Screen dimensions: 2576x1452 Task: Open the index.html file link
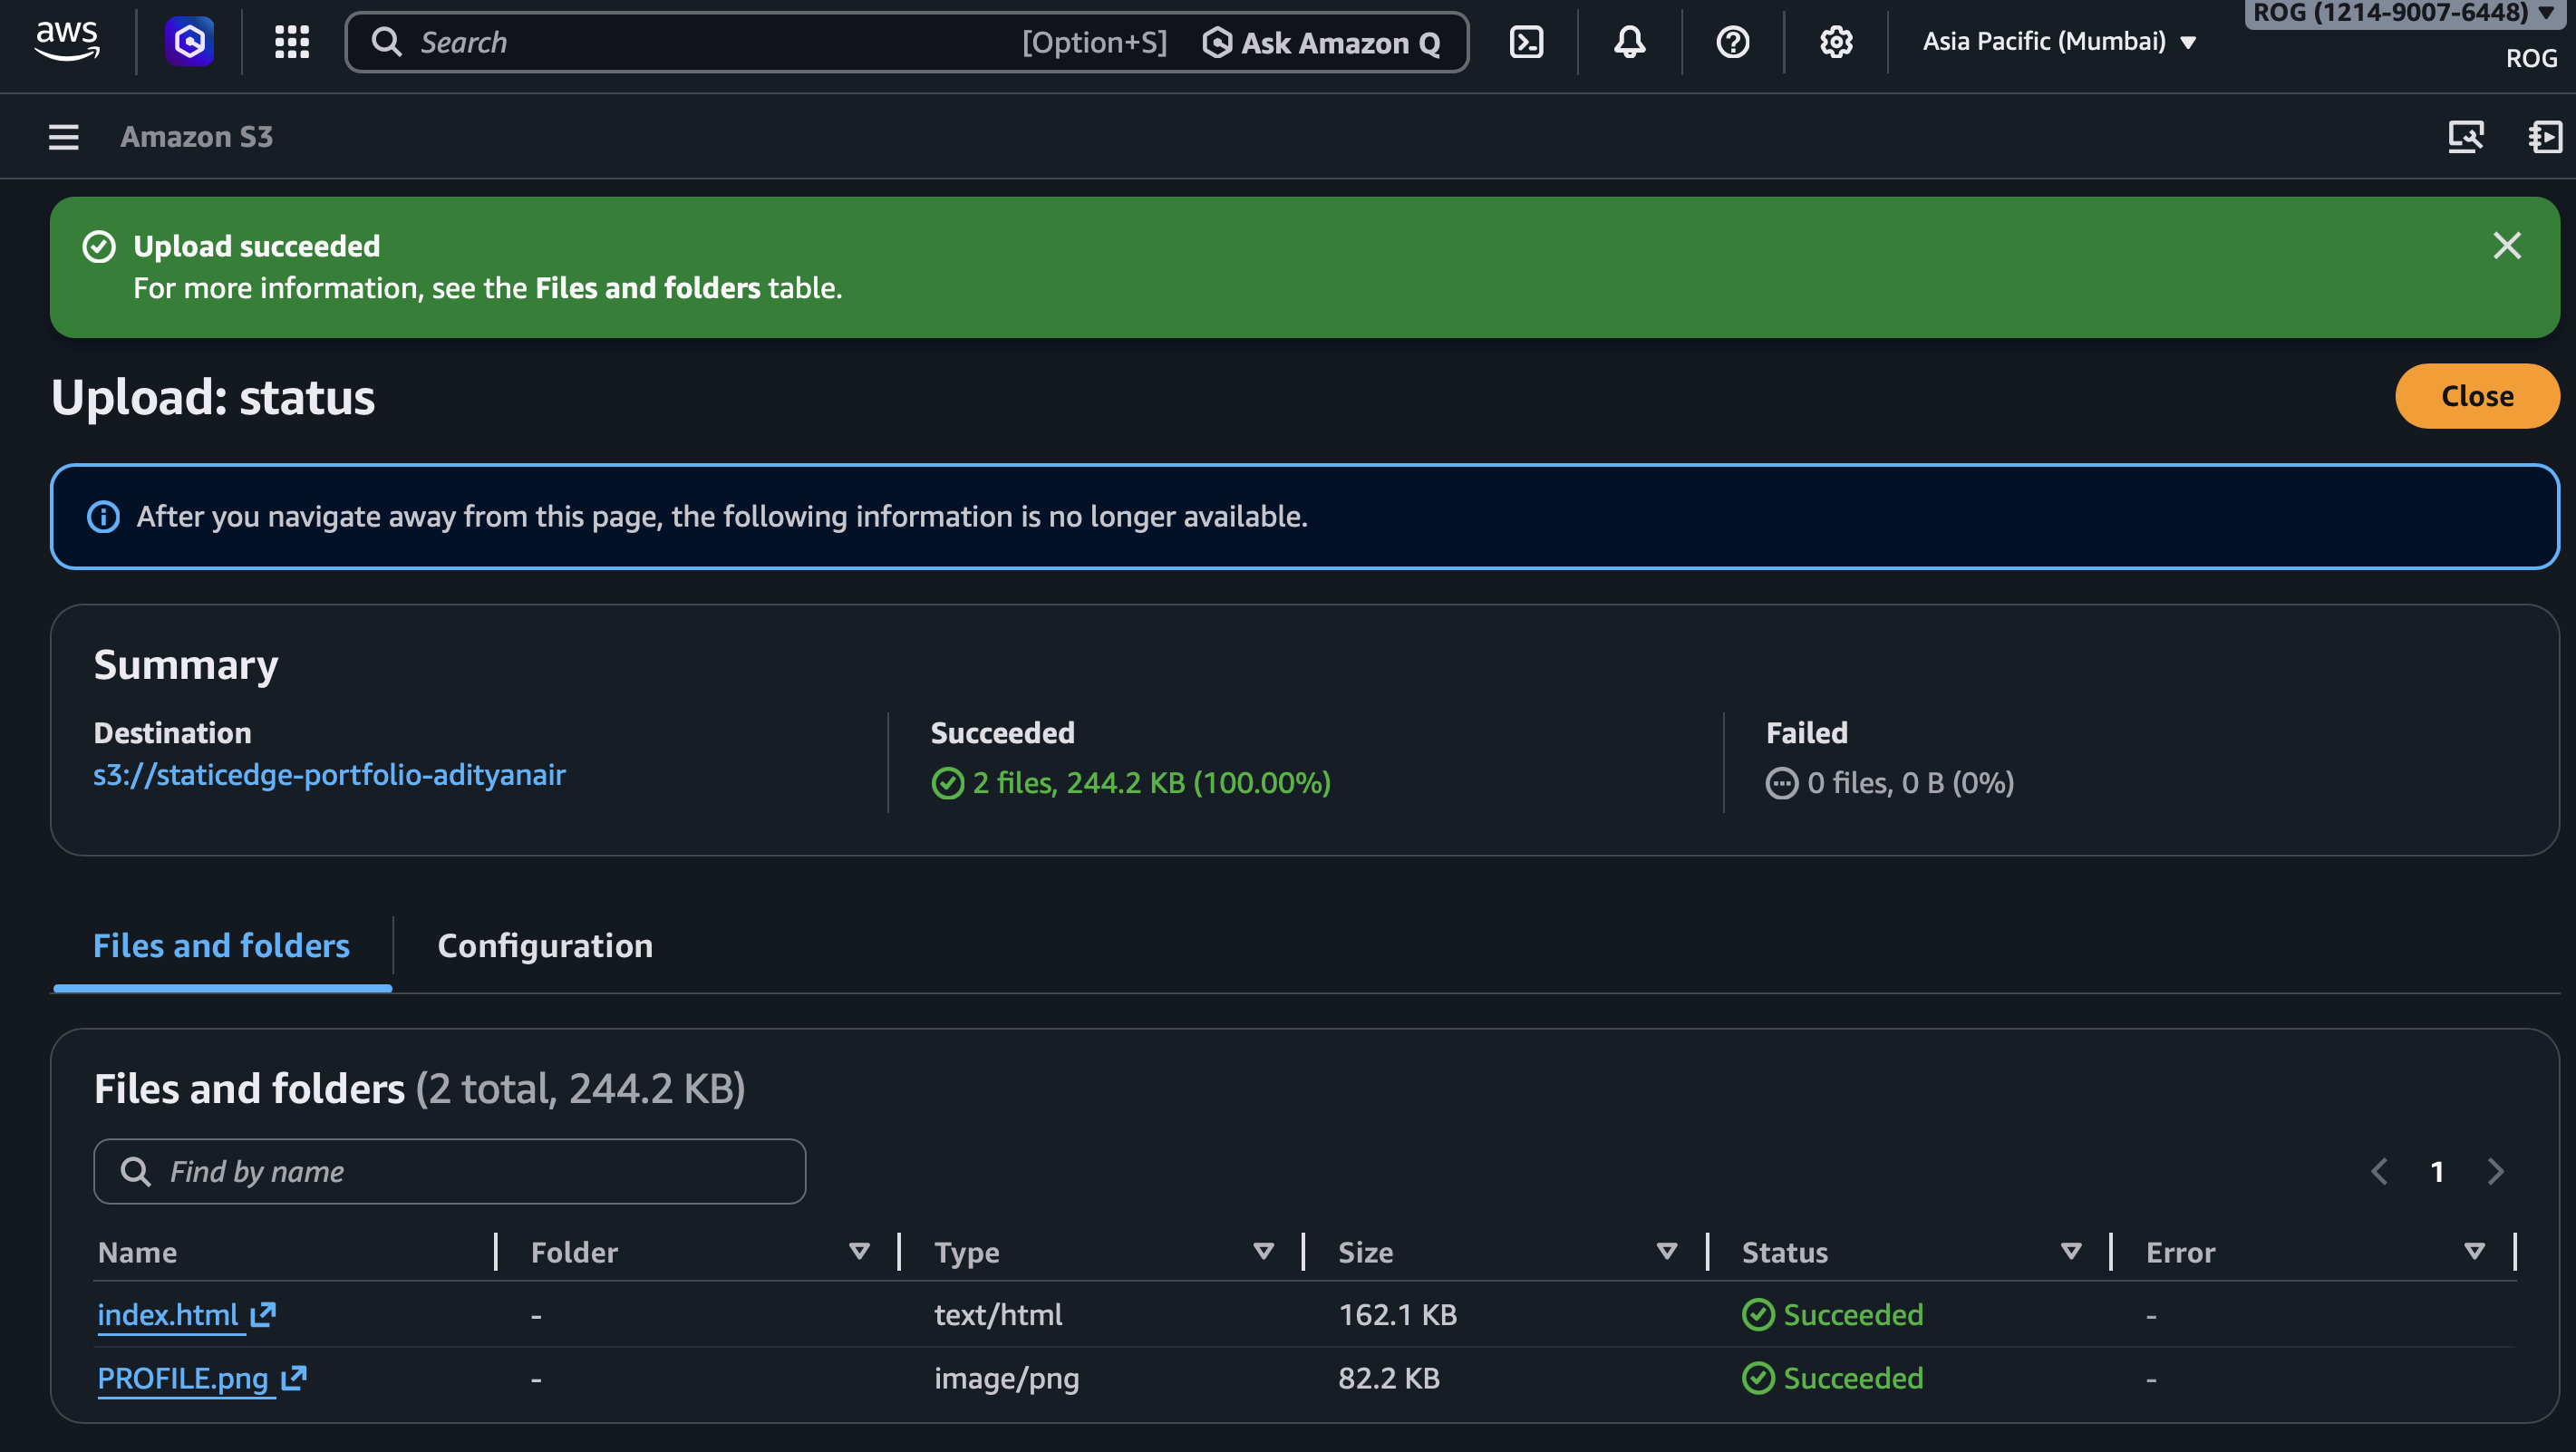click(168, 1314)
